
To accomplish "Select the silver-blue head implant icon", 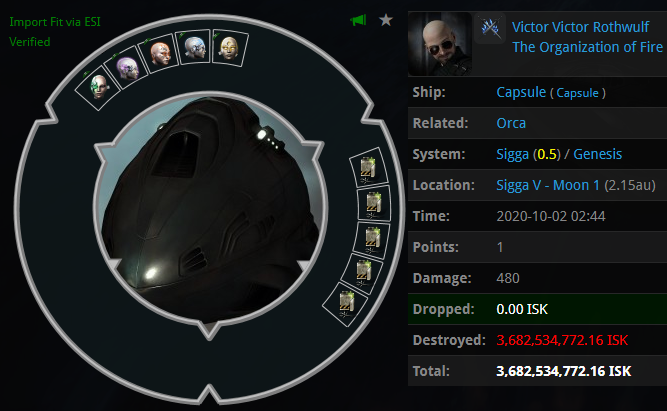I will click(194, 47).
